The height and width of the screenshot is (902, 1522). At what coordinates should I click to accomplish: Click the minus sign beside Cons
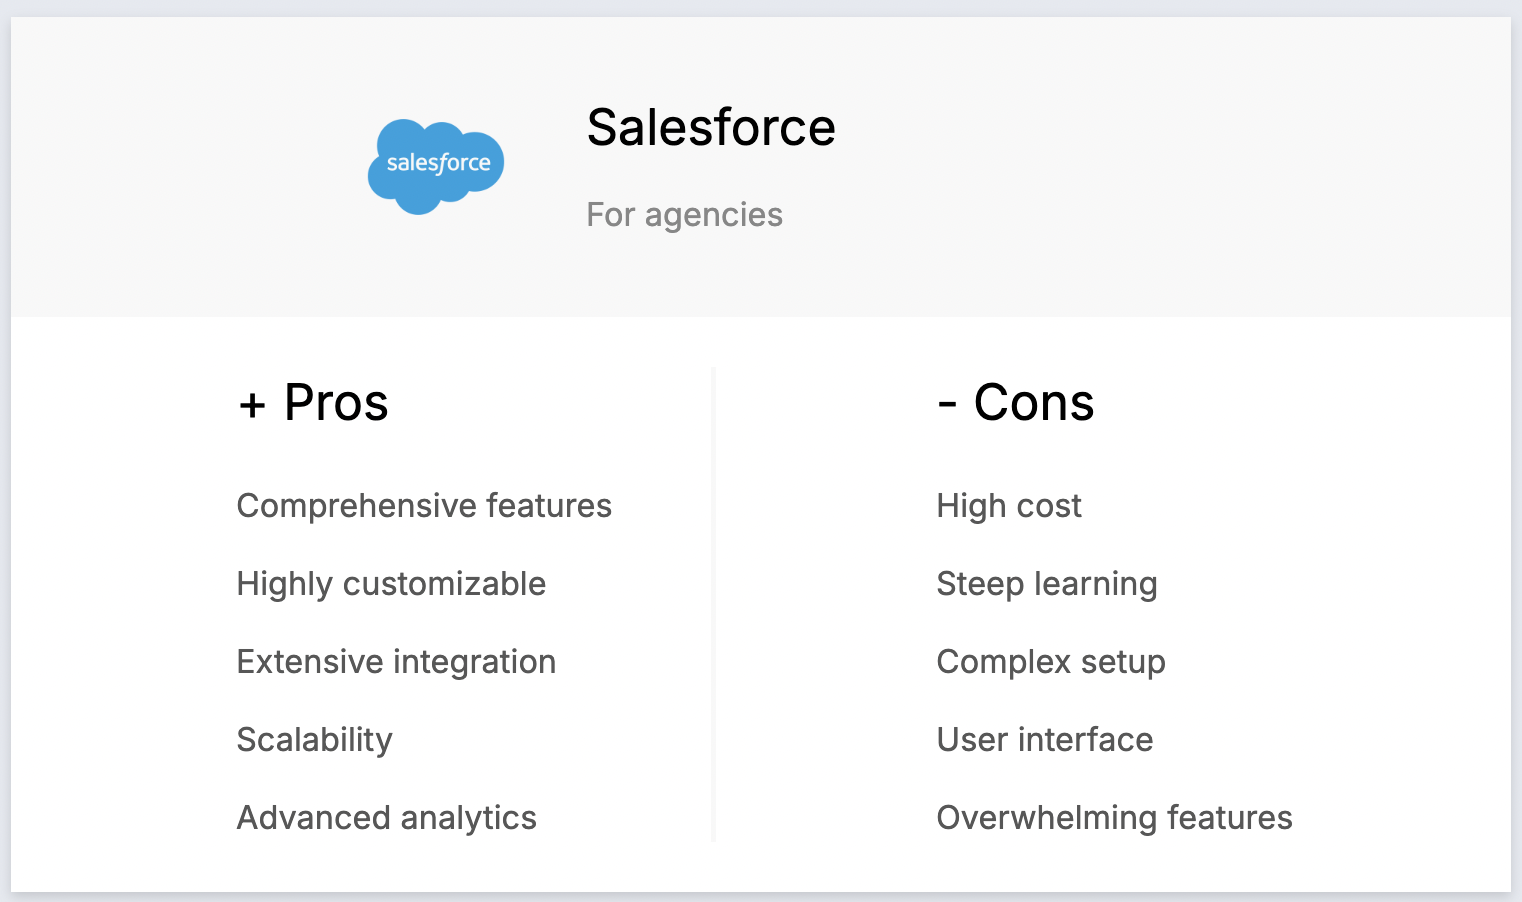point(947,405)
